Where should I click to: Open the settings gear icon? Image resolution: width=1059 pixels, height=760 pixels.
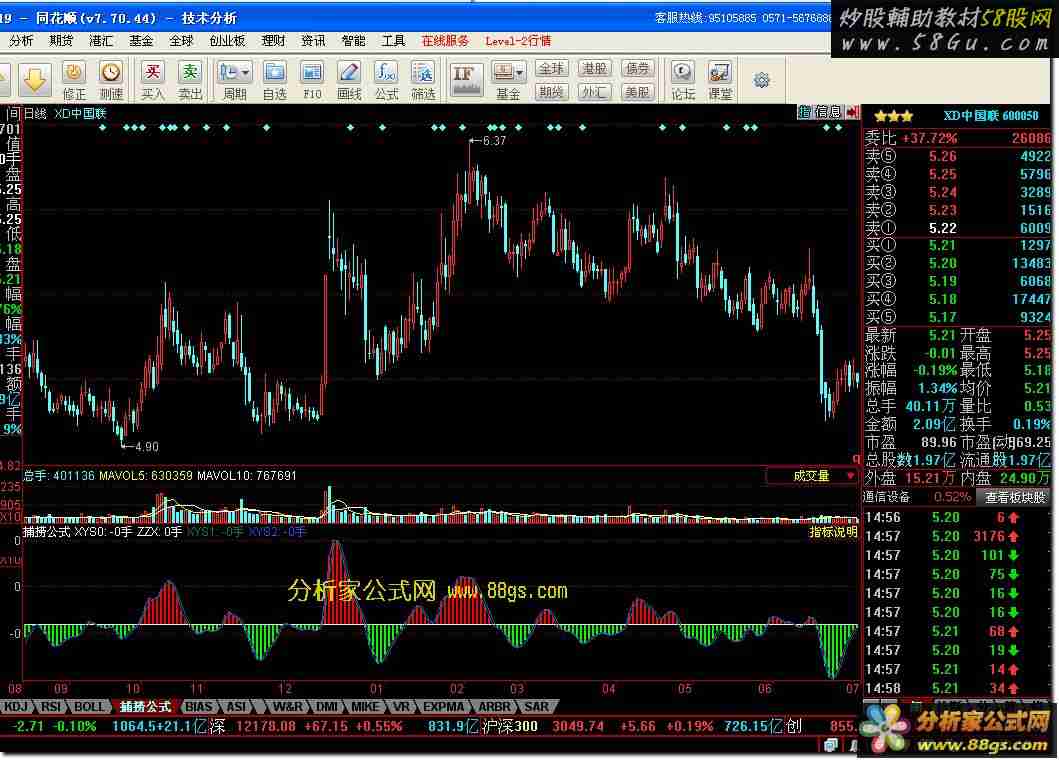pos(762,80)
